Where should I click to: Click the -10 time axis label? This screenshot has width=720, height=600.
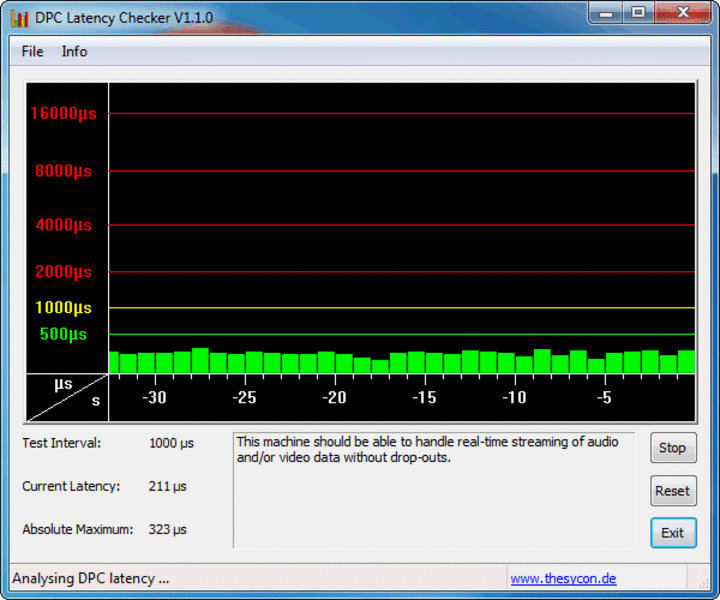(514, 398)
